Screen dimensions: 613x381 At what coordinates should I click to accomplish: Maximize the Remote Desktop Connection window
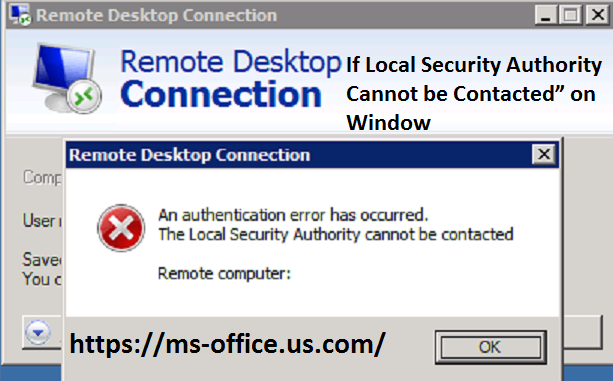click(x=571, y=15)
